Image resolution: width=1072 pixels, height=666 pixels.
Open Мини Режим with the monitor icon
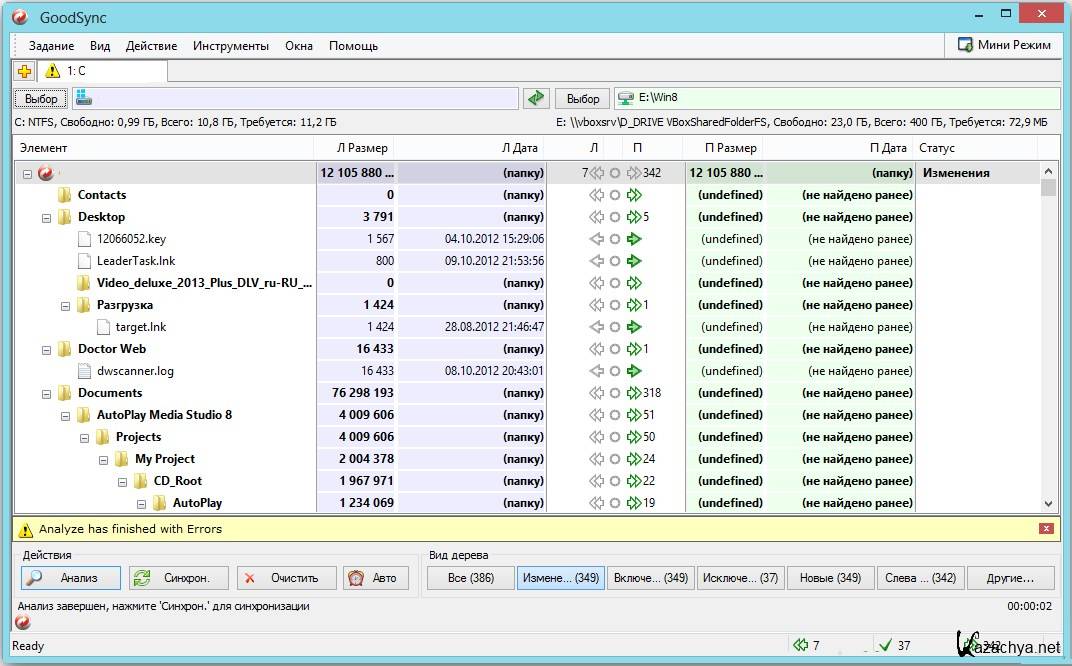(x=1006, y=45)
